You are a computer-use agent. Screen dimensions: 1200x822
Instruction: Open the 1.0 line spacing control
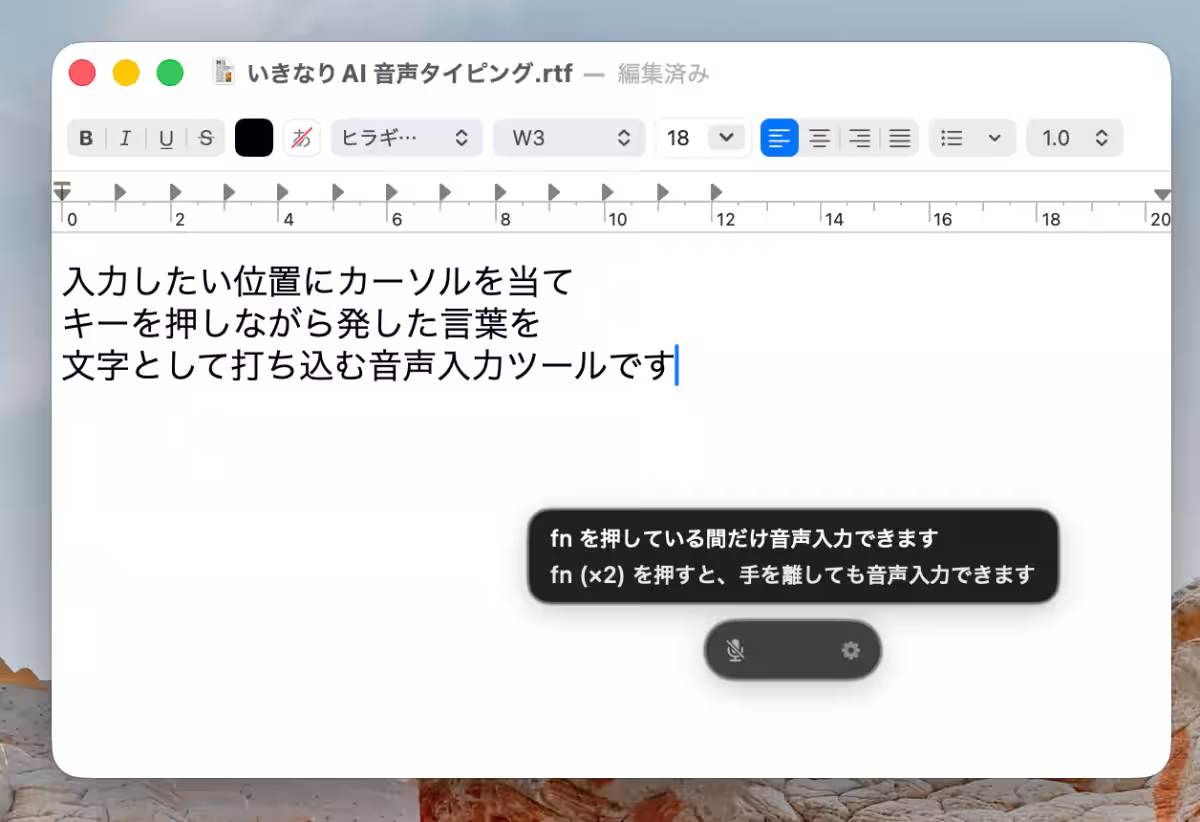click(x=1073, y=138)
